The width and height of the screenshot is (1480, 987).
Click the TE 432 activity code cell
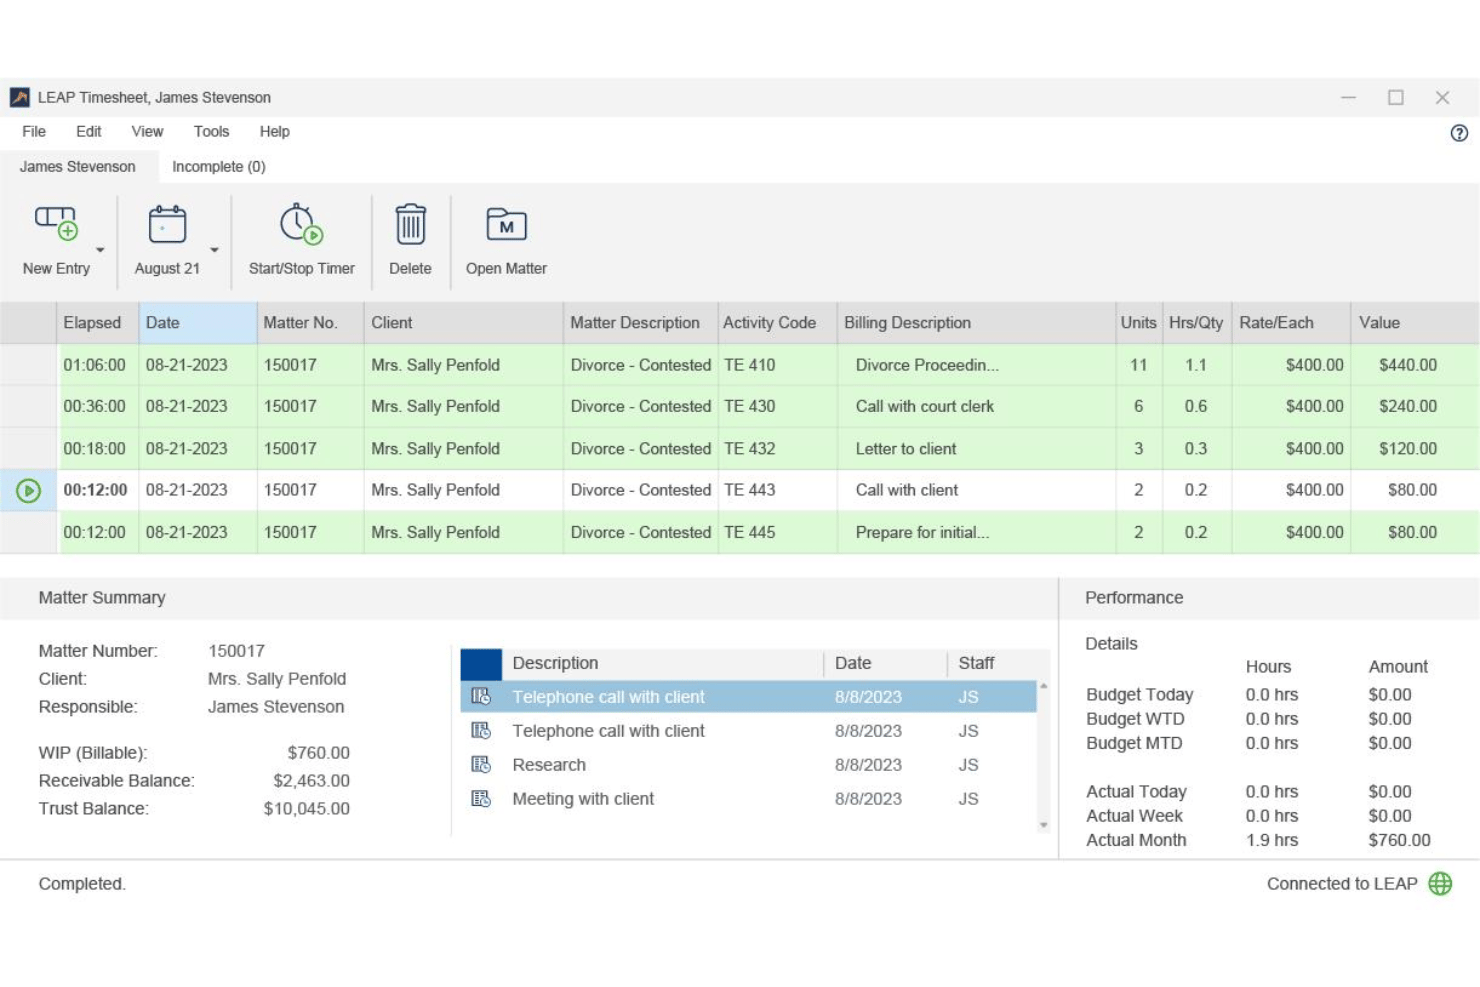777,449
